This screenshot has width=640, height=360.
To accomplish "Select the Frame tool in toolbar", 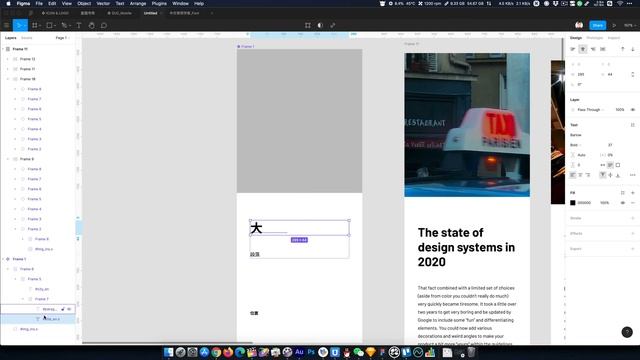I will [36, 25].
